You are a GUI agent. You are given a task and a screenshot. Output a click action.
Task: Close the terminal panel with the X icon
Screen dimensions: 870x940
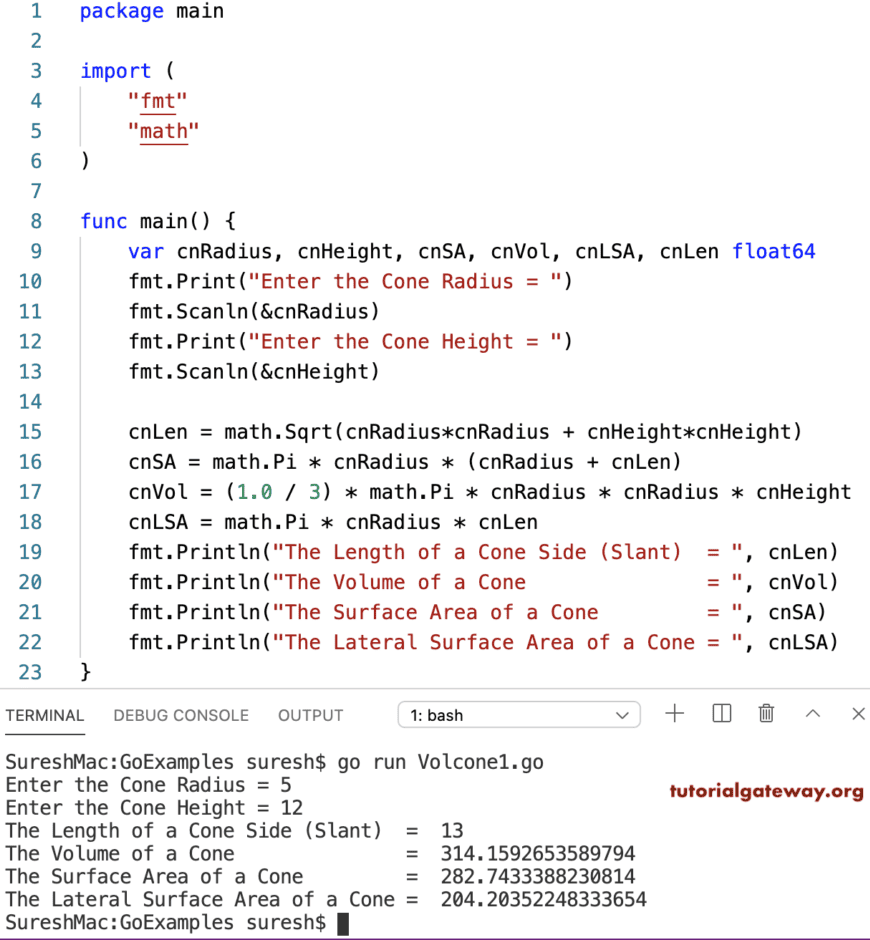[x=857, y=714]
